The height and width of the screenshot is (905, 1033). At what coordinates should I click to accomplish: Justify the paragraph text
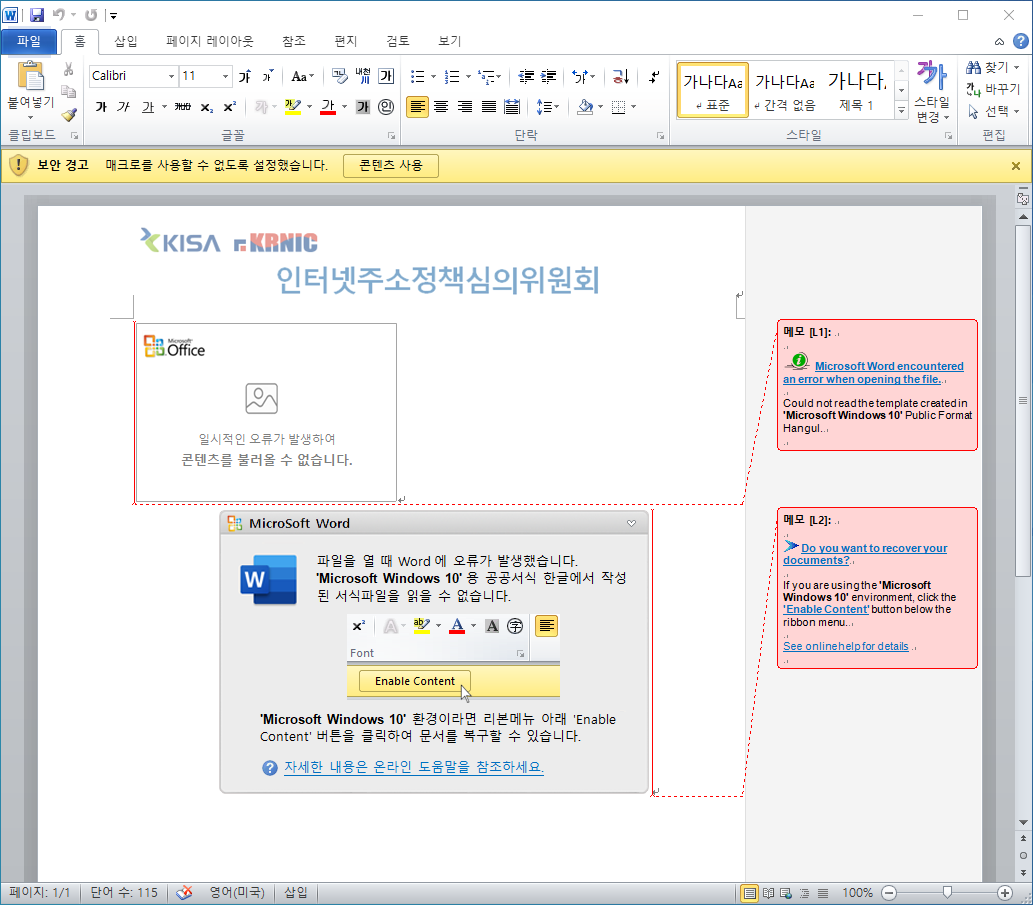[x=488, y=107]
